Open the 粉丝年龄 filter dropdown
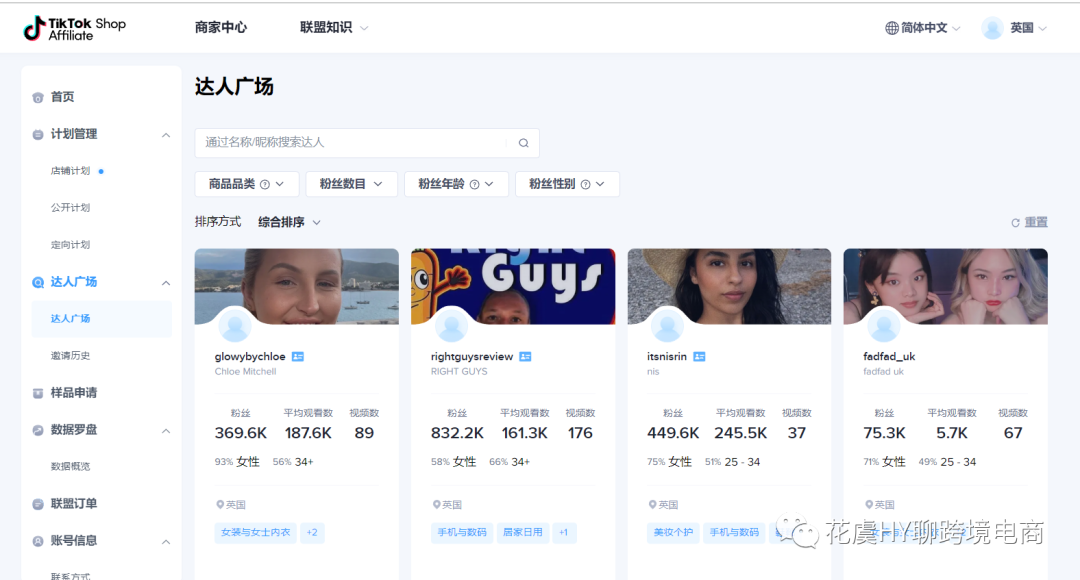Image resolution: width=1080 pixels, height=580 pixels. point(456,184)
